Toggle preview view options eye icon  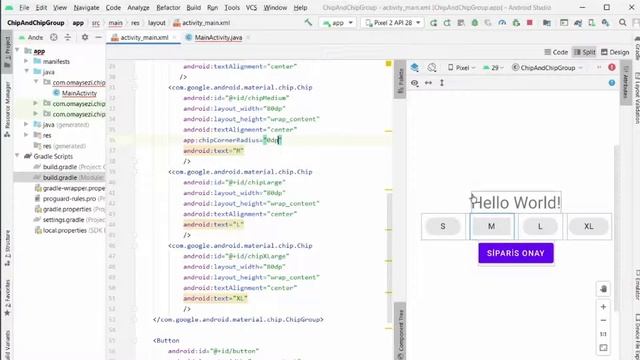click(415, 83)
